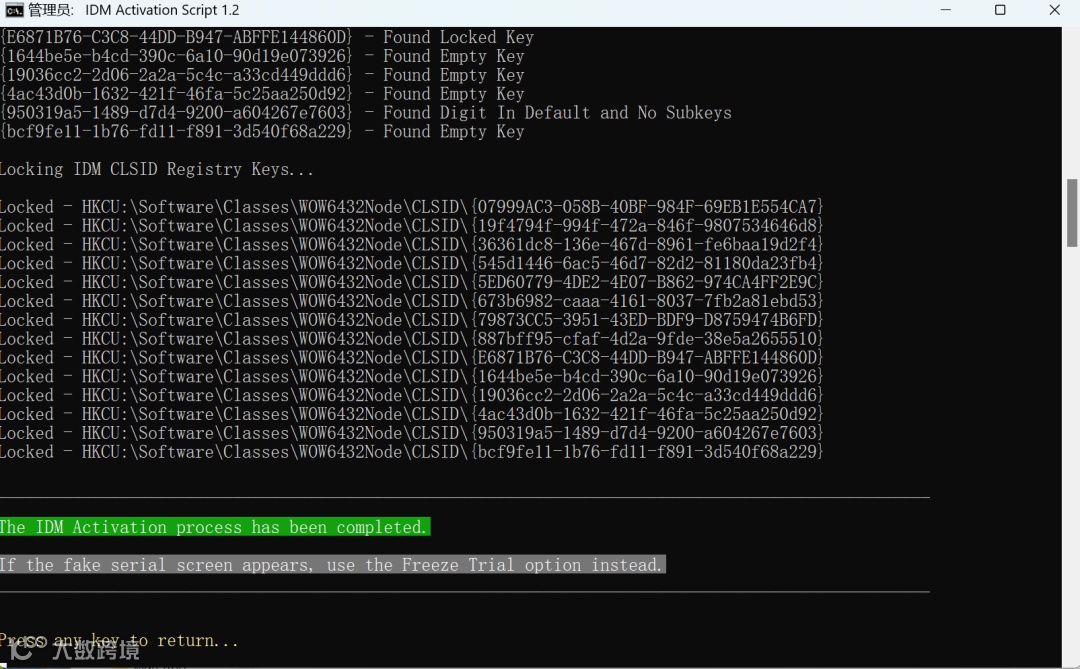Select text 'Locking IDM CLSID Registry Keys...'
Image resolution: width=1080 pixels, height=669 pixels.
pyautogui.click(x=156, y=169)
